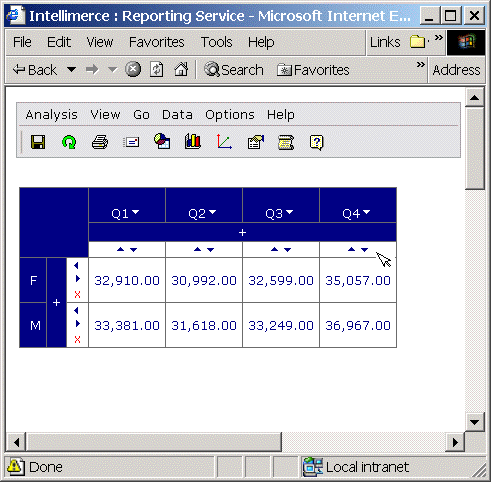Click the email/send report icon
491x482 pixels.
[131, 142]
